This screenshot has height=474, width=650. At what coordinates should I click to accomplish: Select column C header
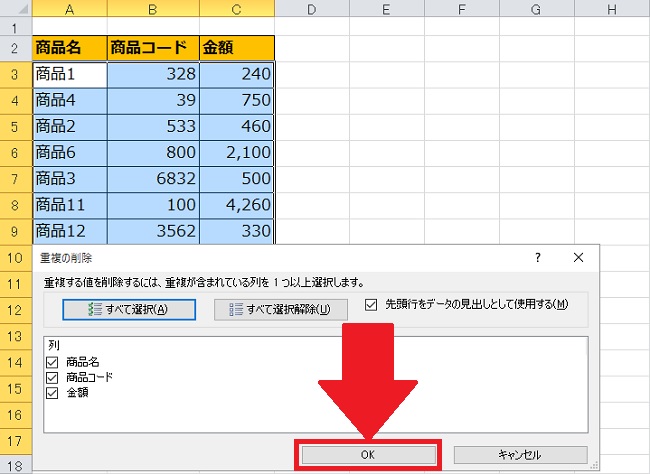point(237,8)
